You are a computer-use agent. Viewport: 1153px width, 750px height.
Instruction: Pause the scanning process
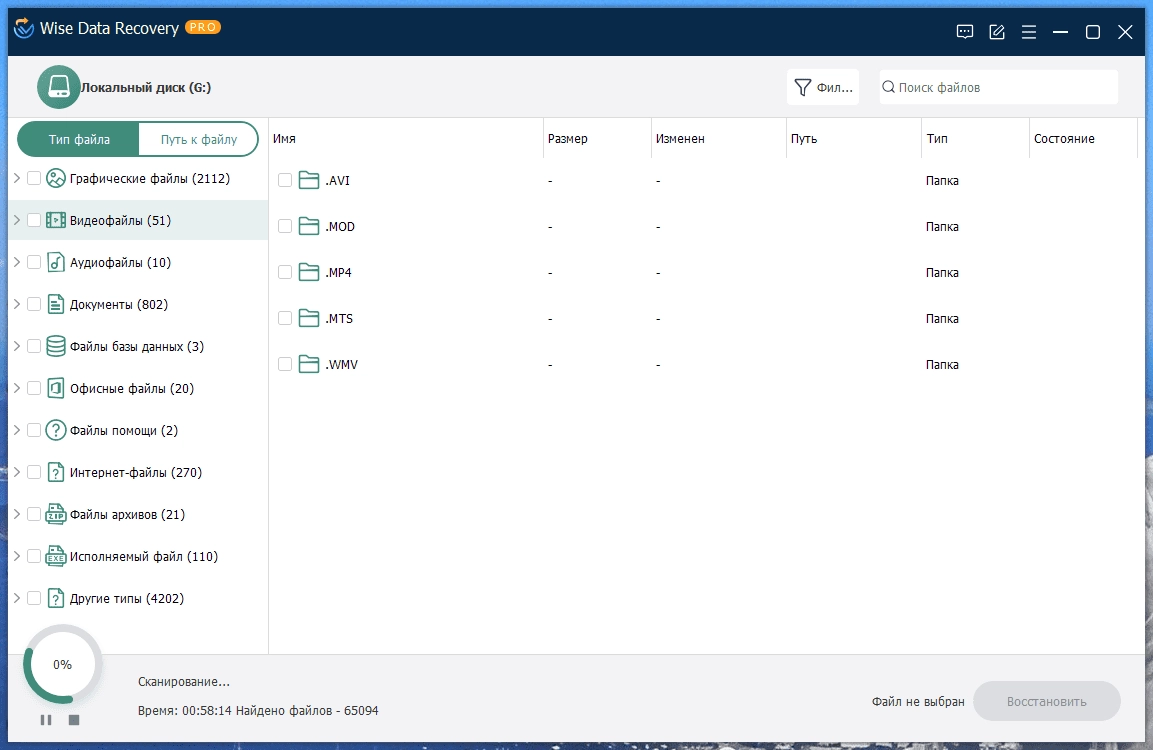46,720
